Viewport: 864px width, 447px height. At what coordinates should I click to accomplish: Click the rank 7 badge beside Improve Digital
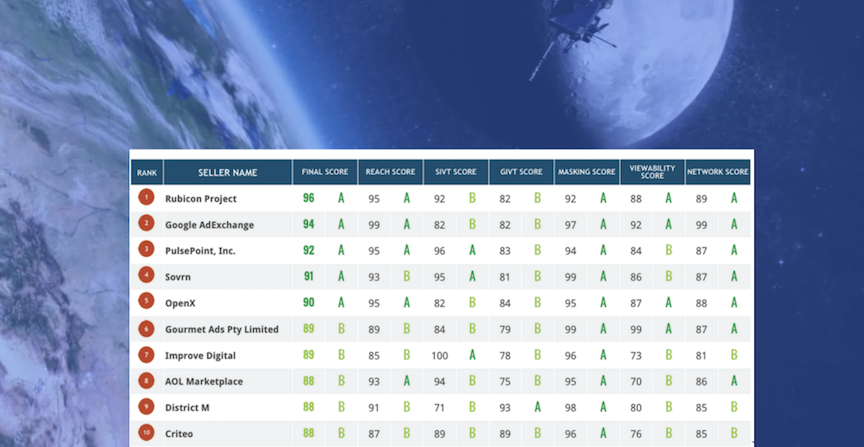pyautogui.click(x=146, y=354)
